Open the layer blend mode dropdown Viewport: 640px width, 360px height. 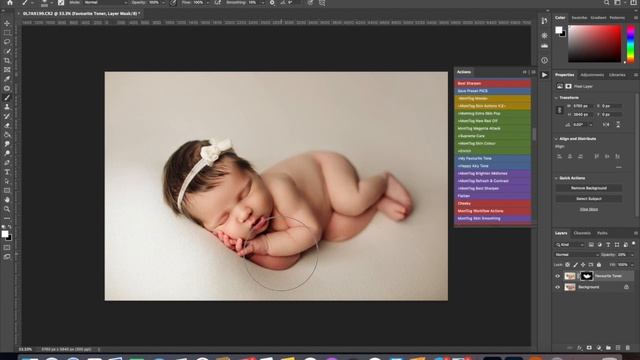click(x=576, y=255)
